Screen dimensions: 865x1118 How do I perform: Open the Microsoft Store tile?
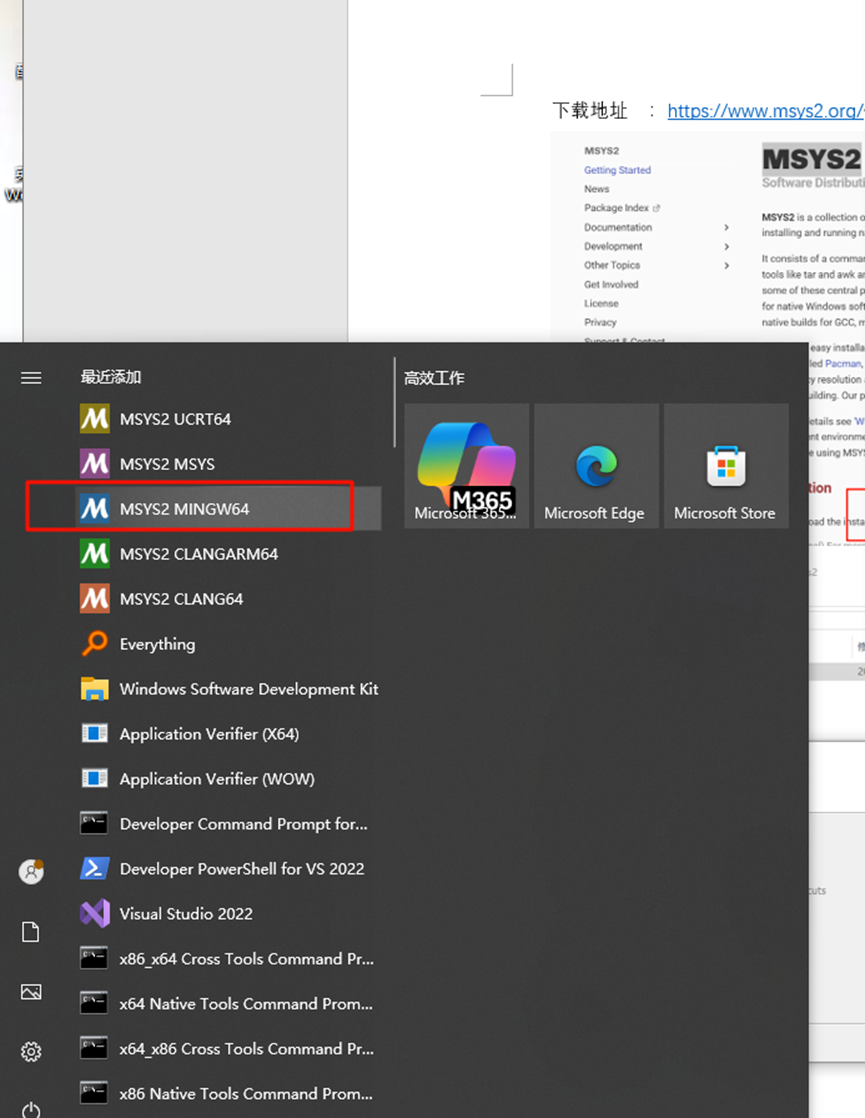726,466
